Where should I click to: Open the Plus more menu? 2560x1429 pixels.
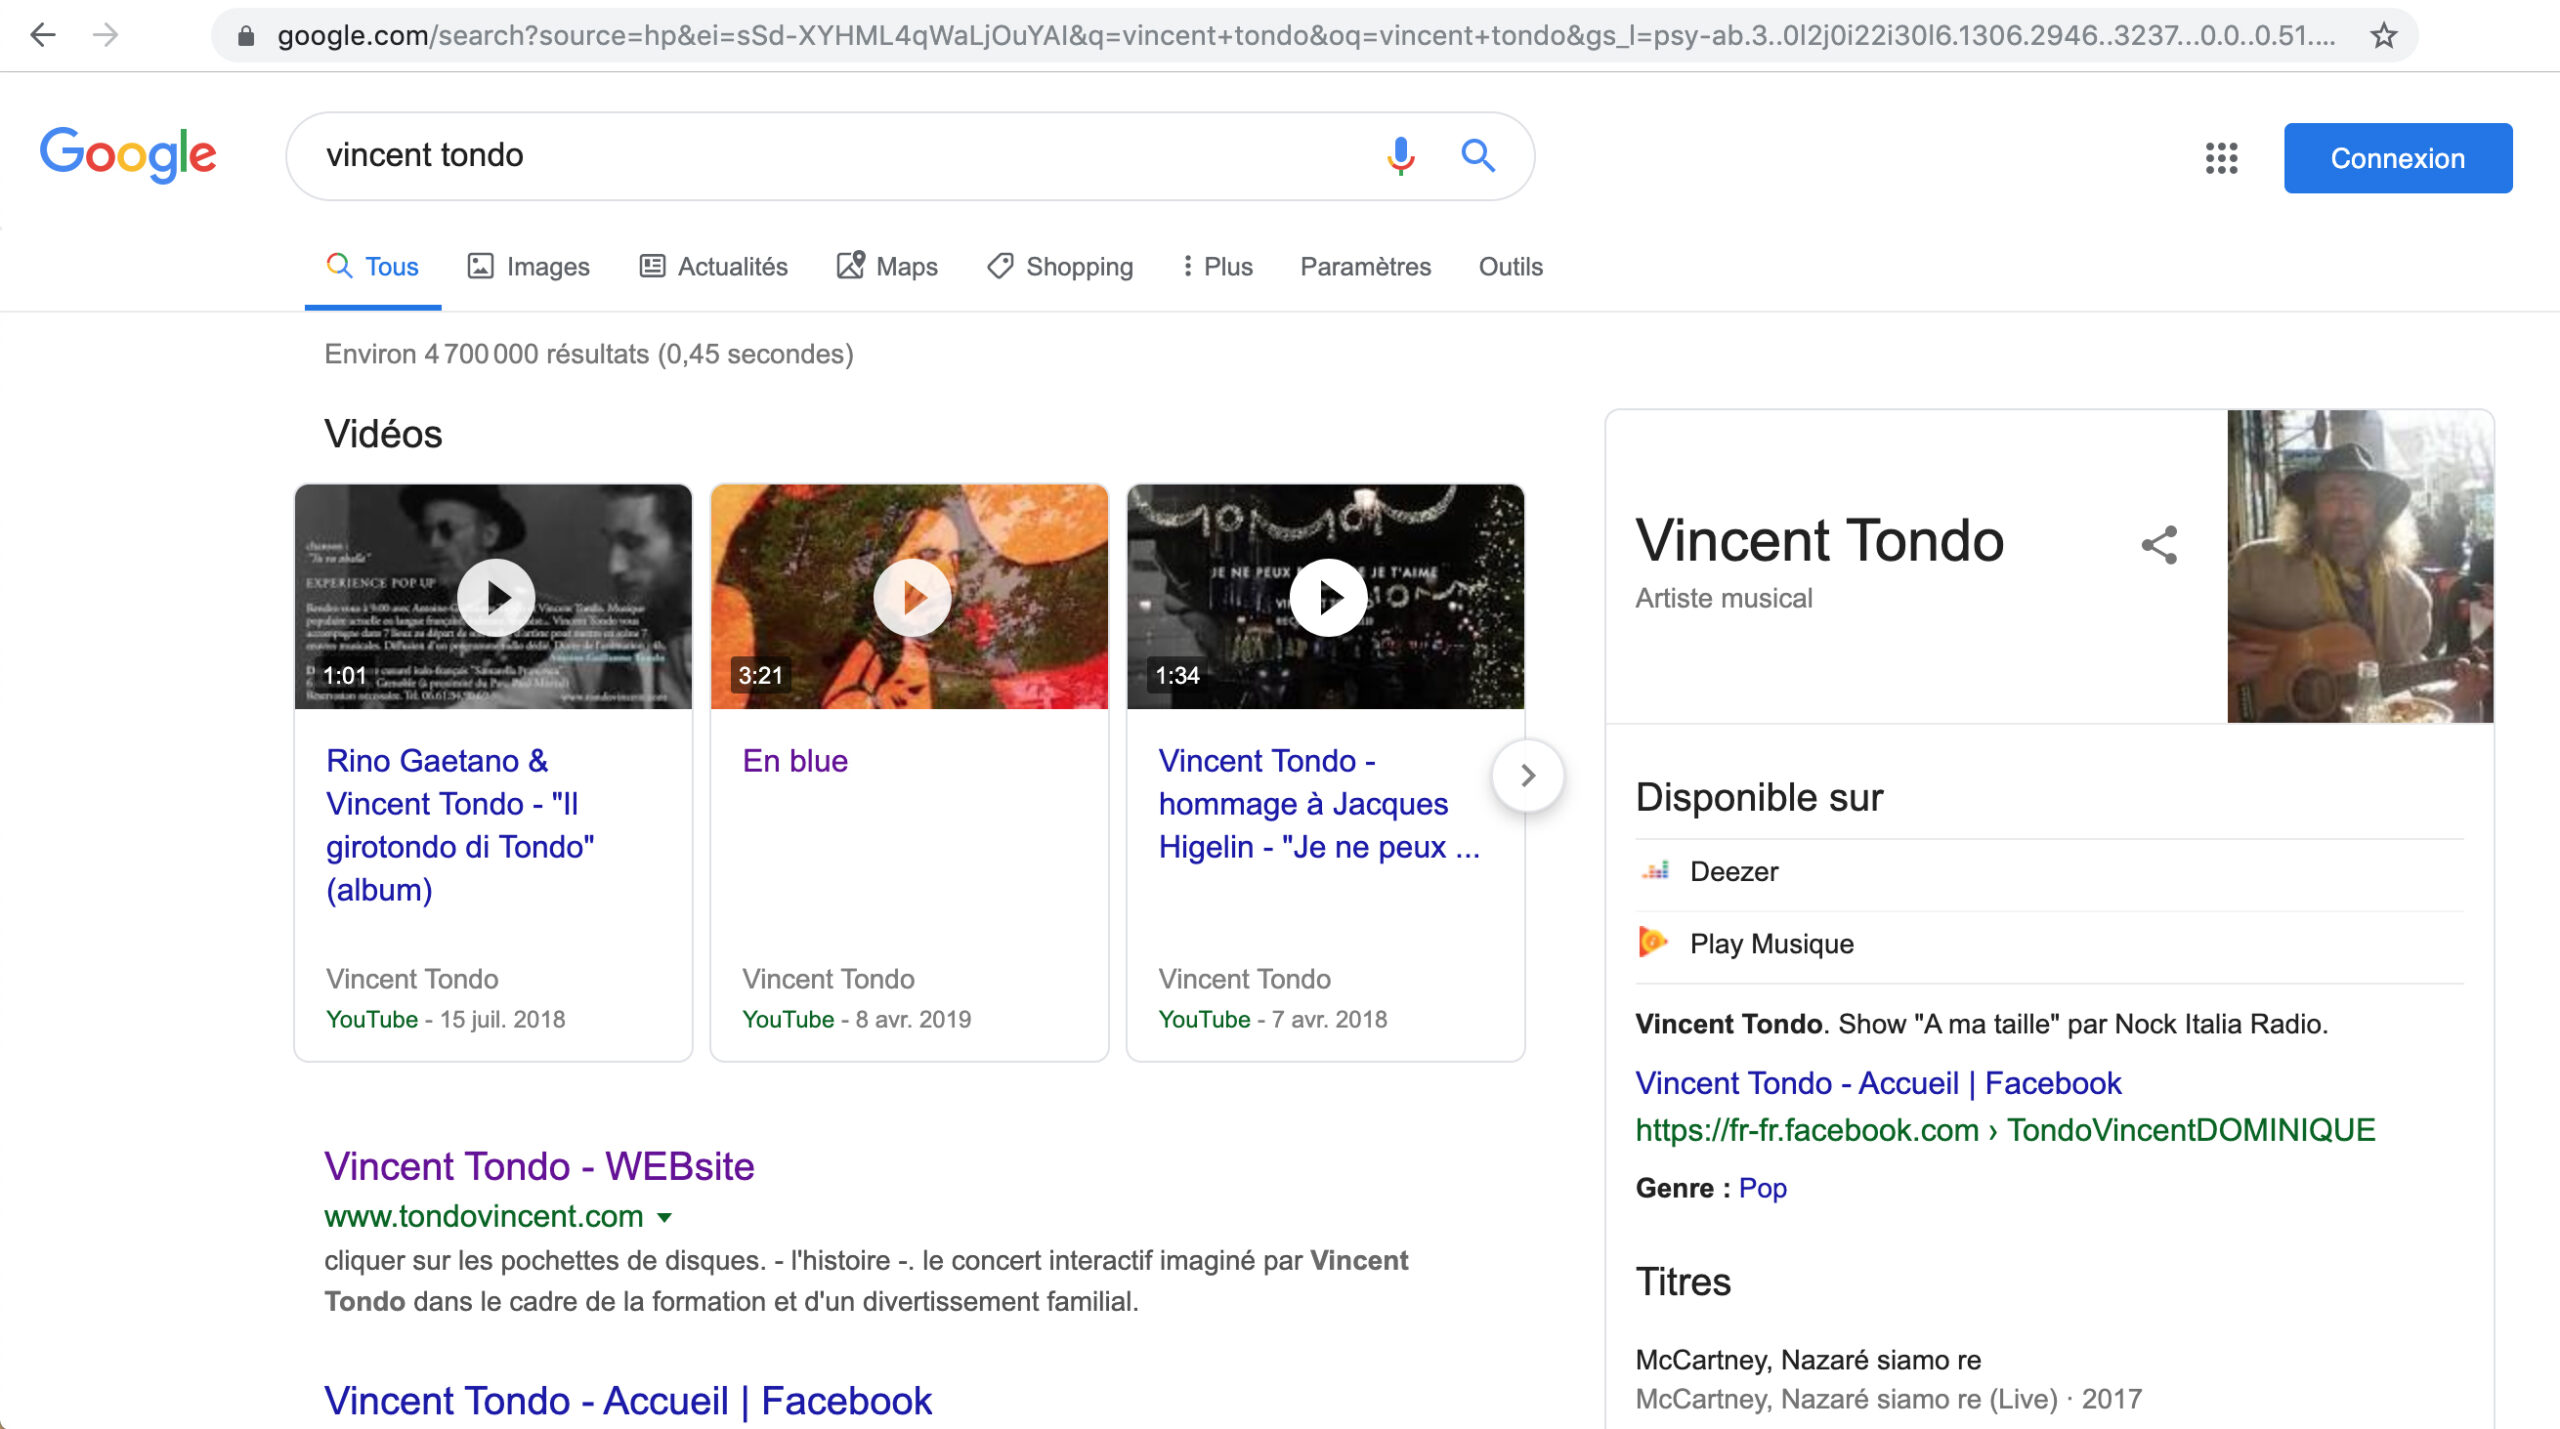(1216, 267)
